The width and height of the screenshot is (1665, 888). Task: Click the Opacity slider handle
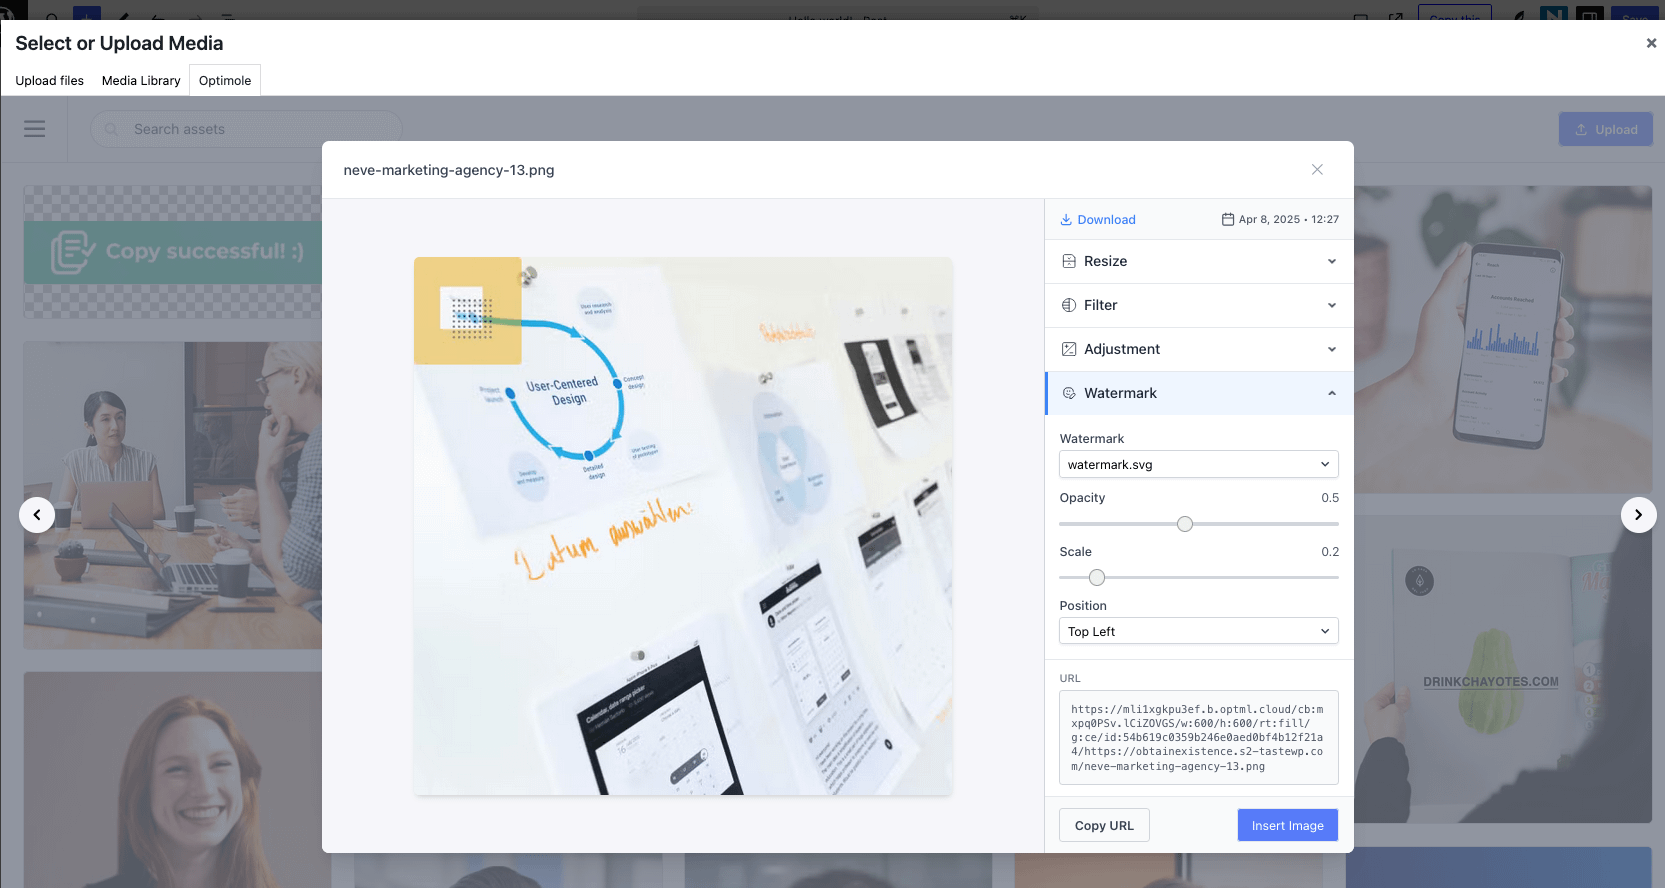[1185, 524]
